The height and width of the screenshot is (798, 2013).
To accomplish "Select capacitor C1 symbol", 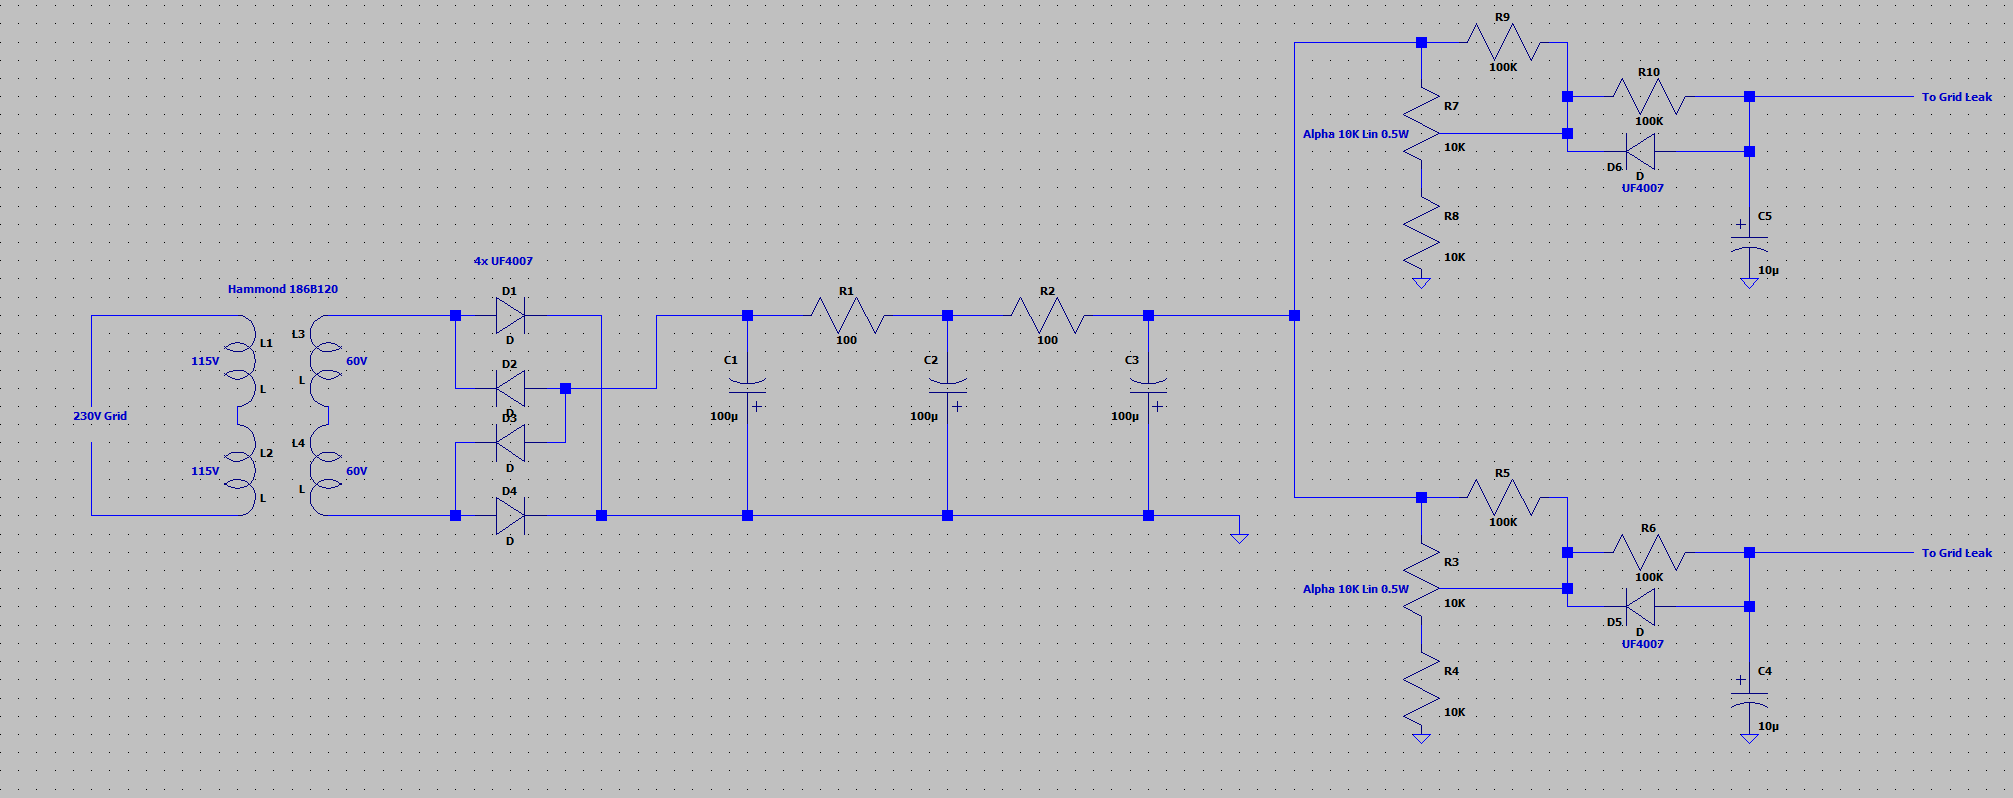I will click(747, 388).
